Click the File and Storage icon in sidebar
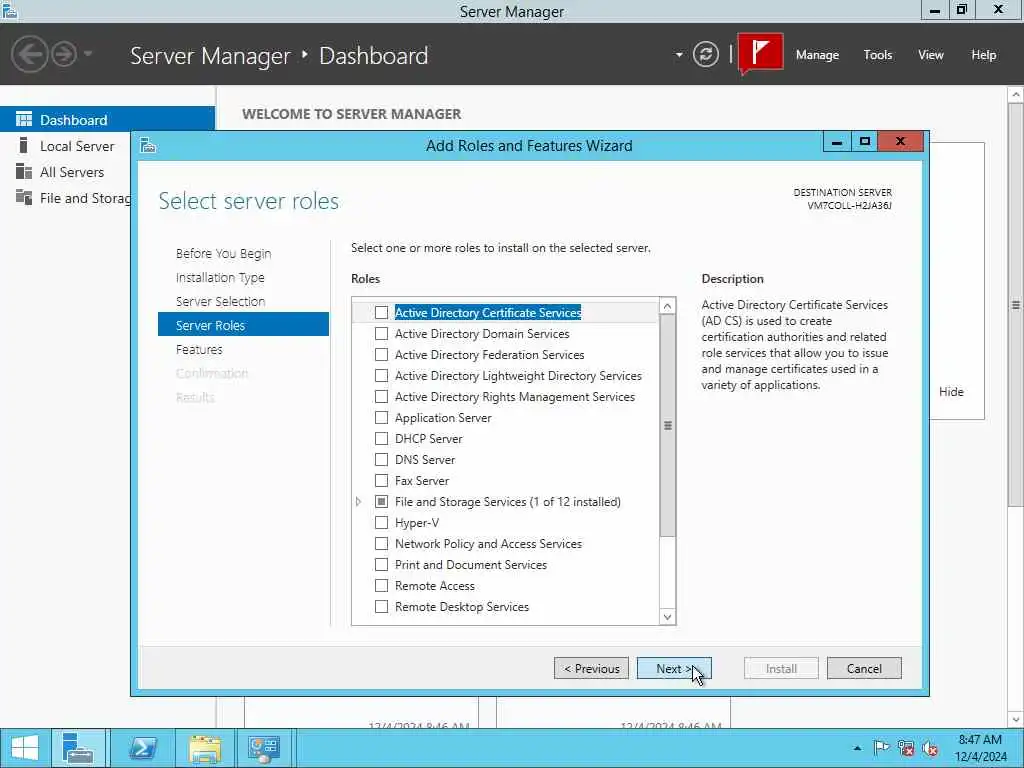The image size is (1024, 768). pos(24,197)
